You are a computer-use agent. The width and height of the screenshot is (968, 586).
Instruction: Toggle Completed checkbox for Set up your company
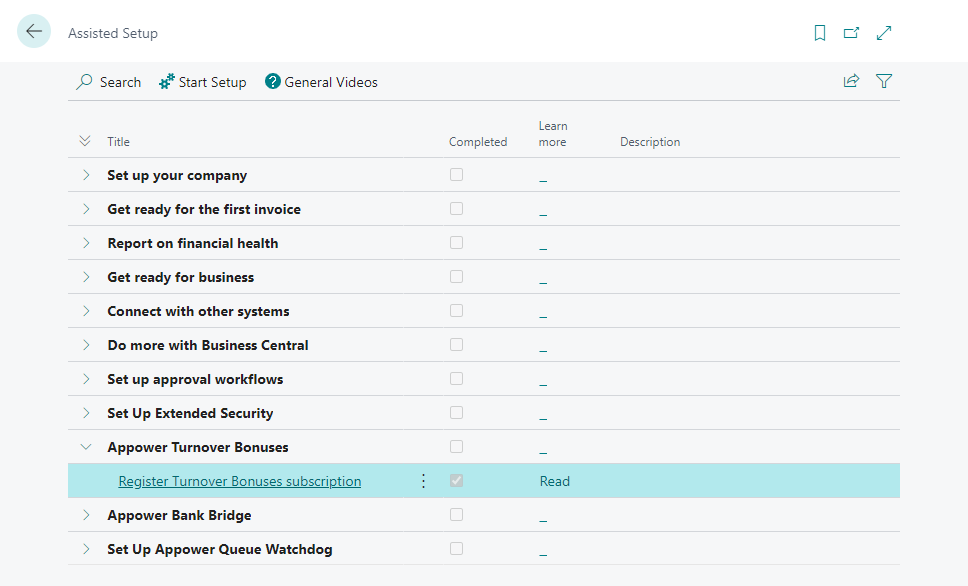point(456,175)
